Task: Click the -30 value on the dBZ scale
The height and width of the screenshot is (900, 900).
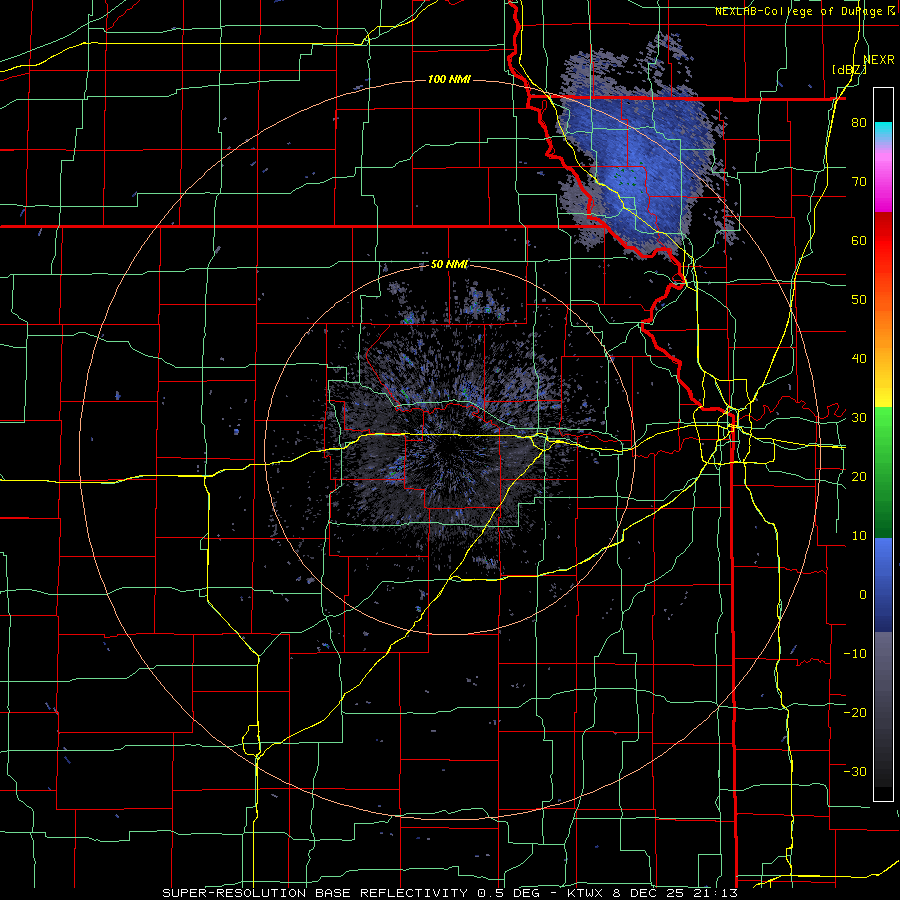Action: click(x=855, y=771)
